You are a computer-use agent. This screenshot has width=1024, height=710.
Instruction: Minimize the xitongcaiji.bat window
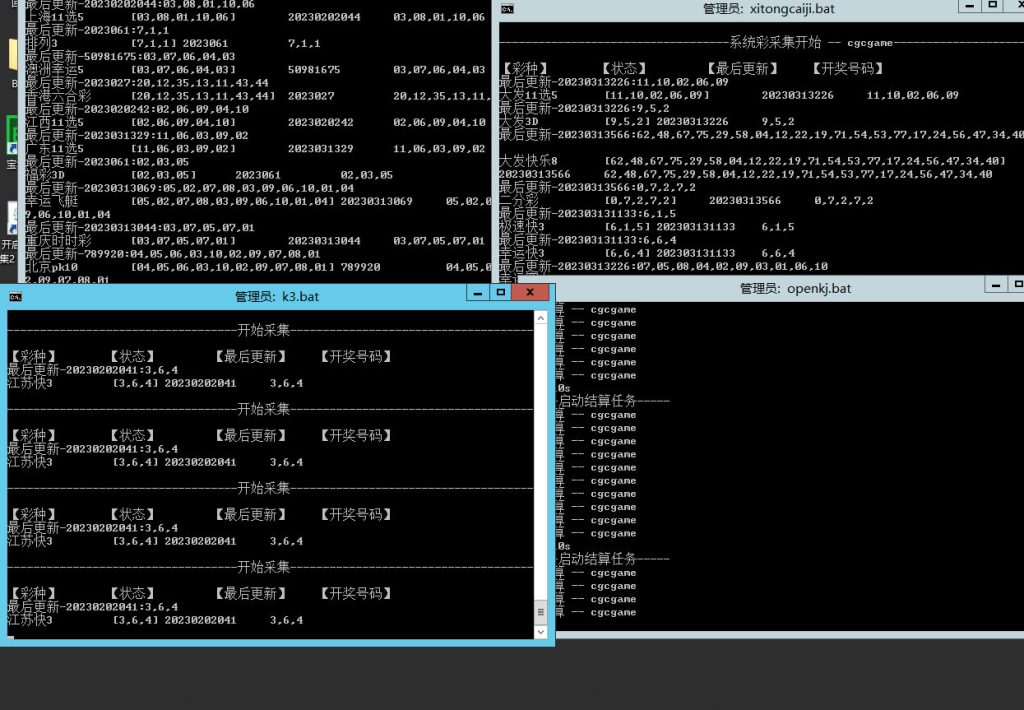click(968, 6)
